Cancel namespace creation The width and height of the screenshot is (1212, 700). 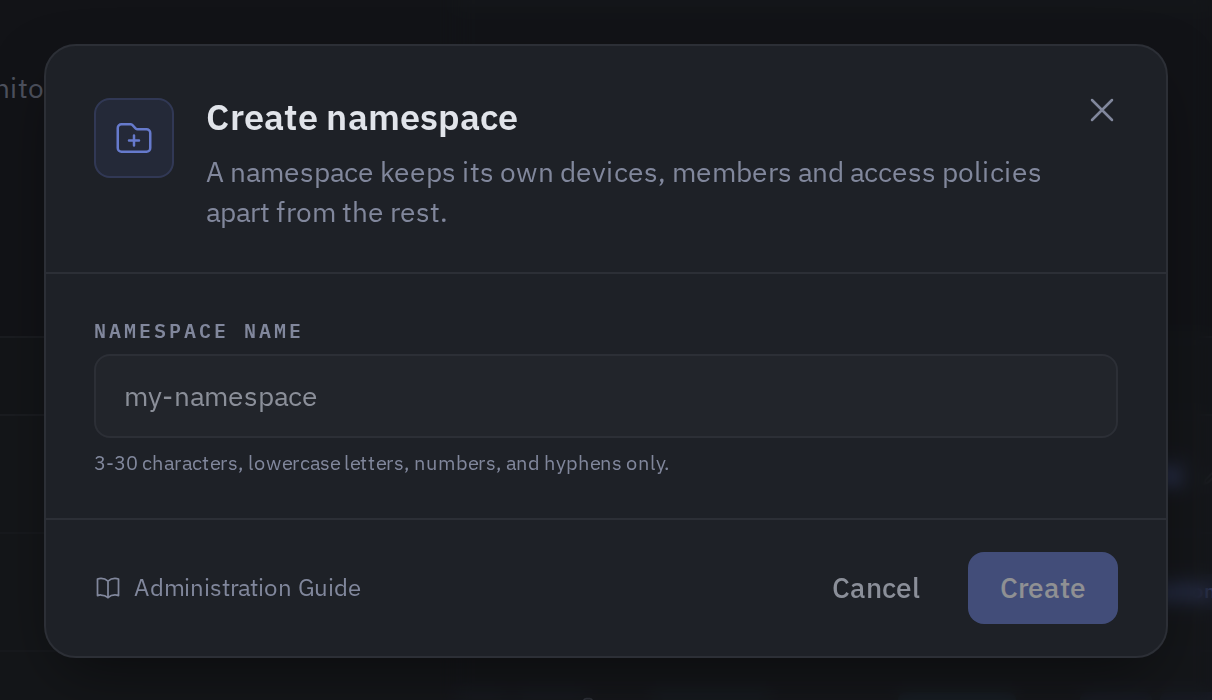pyautogui.click(x=876, y=588)
